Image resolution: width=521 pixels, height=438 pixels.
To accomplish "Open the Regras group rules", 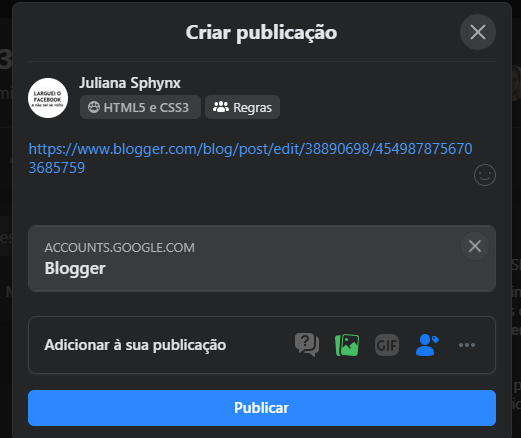I will tap(242, 107).
